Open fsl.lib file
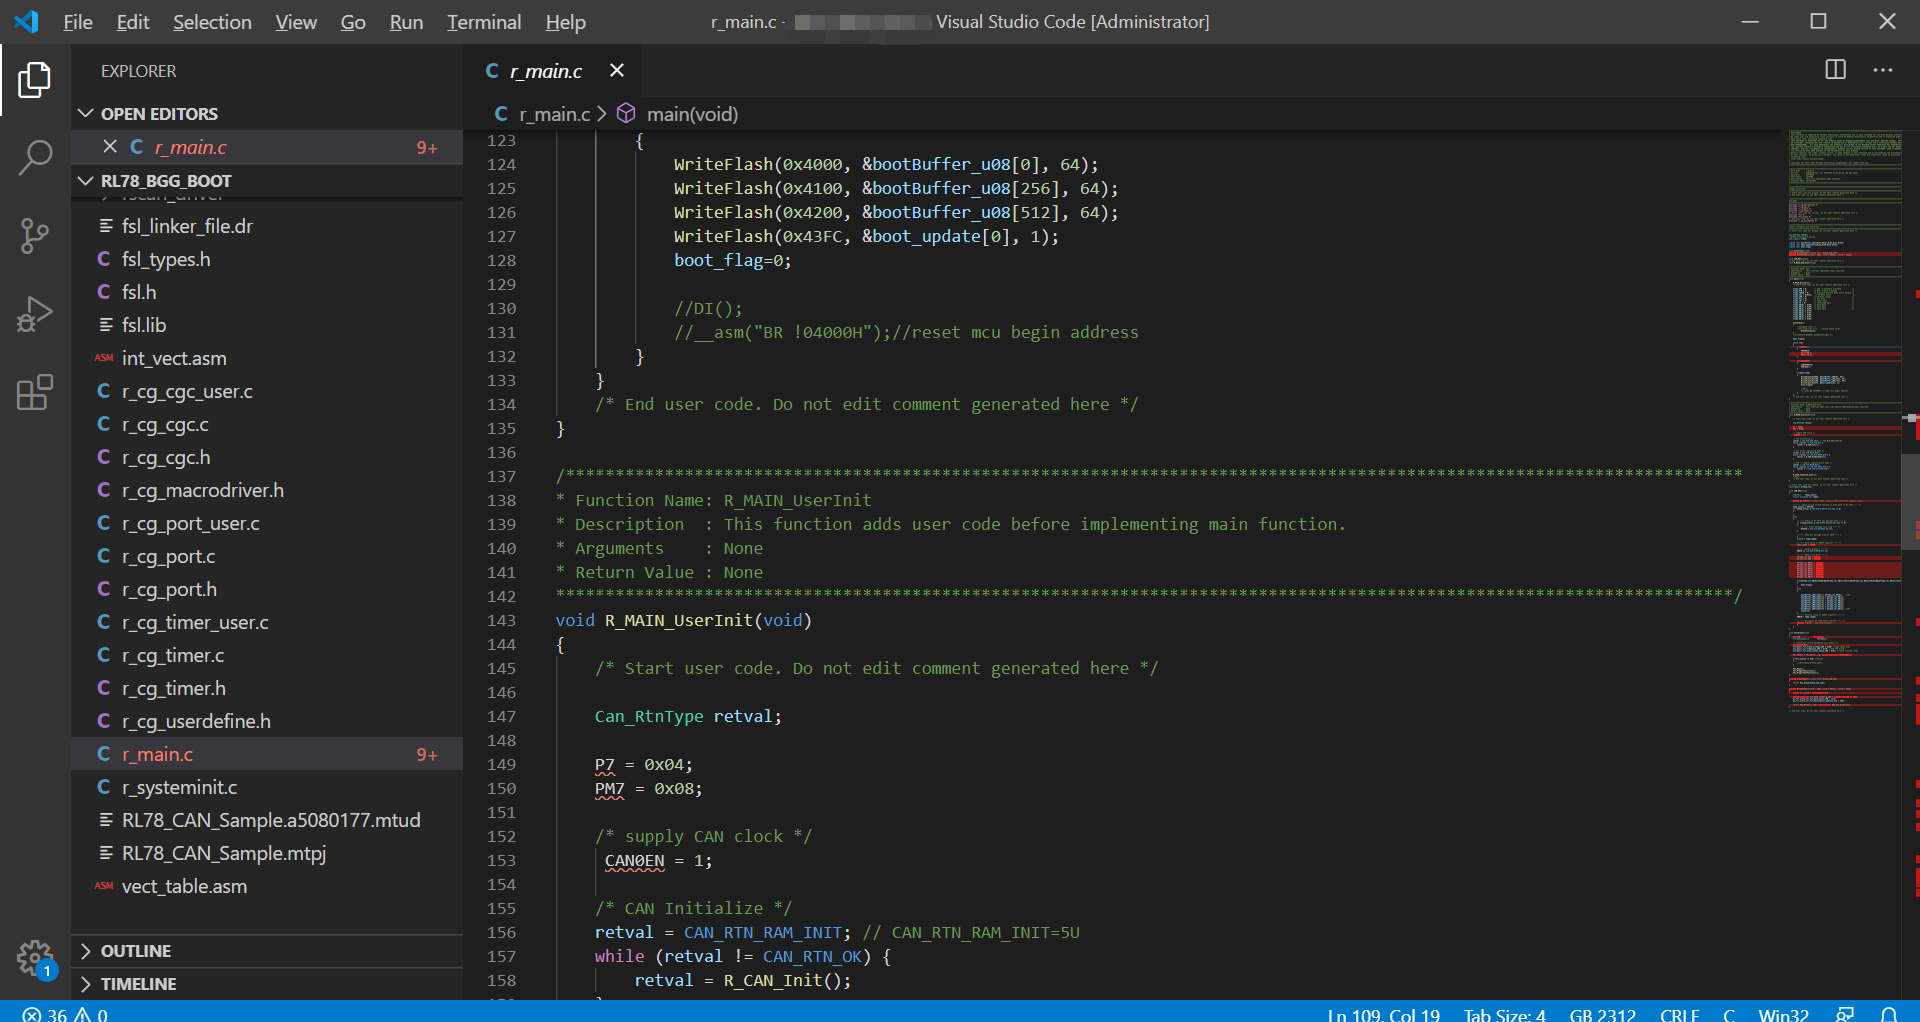This screenshot has height=1022, width=1920. 267,325
